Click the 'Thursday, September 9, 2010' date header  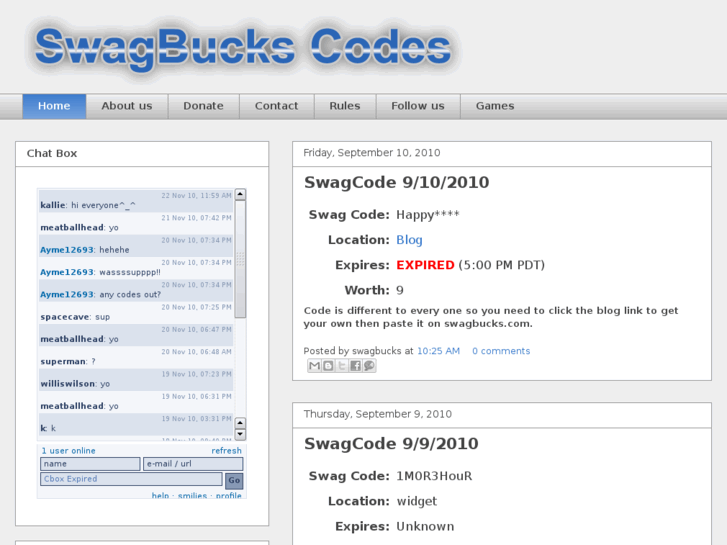[378, 414]
